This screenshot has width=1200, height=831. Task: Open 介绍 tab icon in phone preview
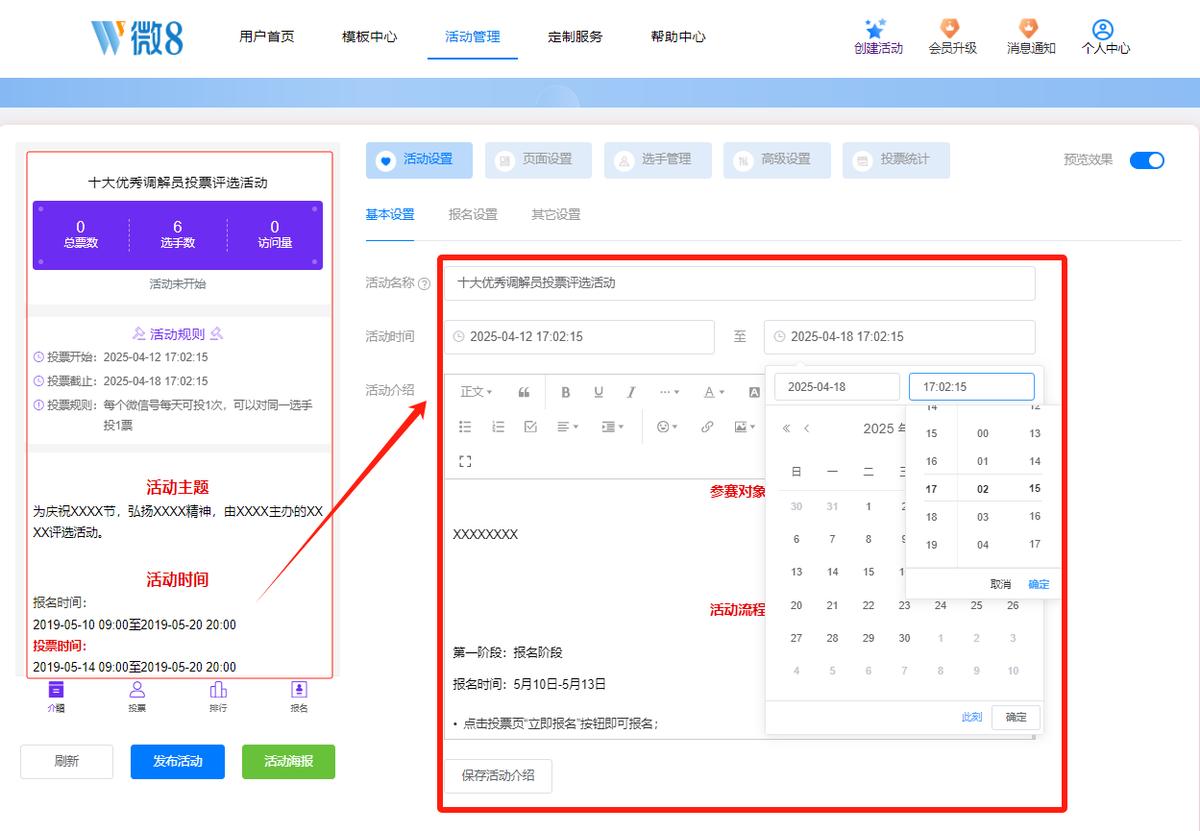(x=56, y=689)
